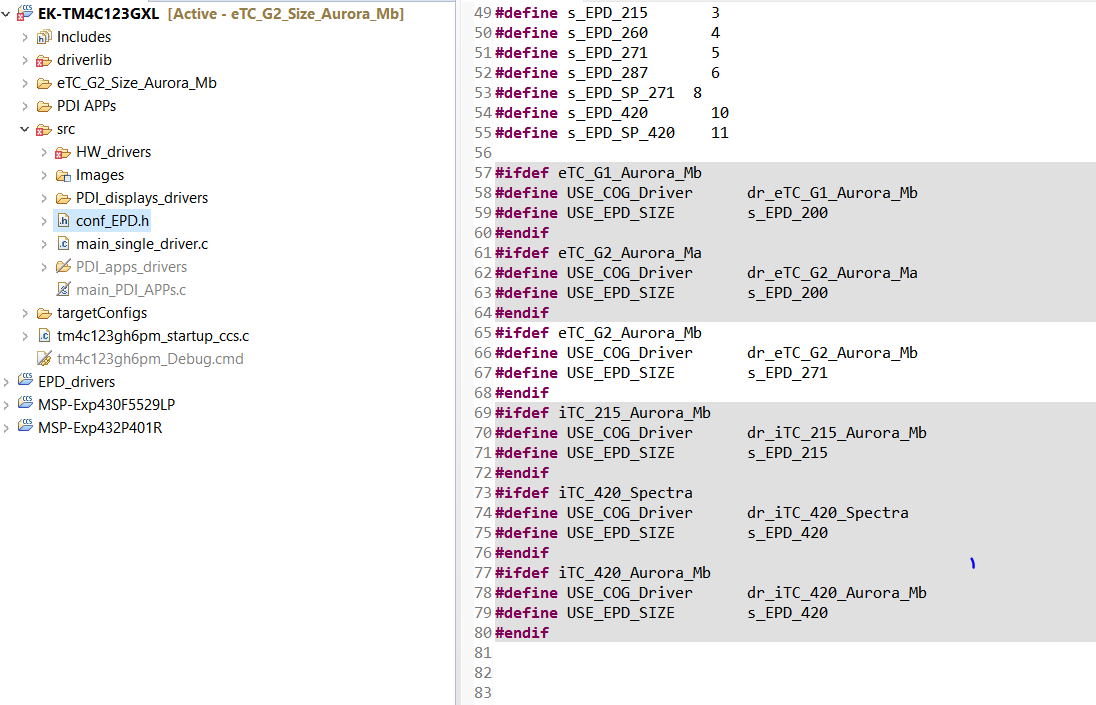Open main_PDI_APPs.c in the tree

click(x=130, y=290)
